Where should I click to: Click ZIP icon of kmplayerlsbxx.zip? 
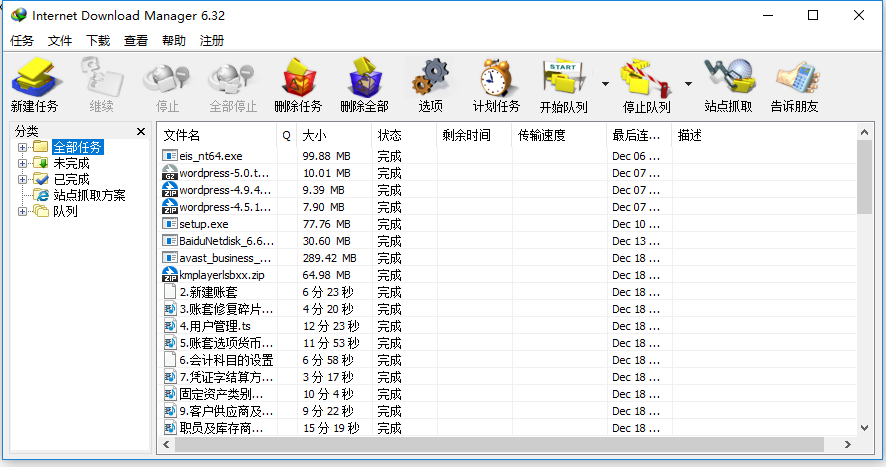(x=170, y=274)
